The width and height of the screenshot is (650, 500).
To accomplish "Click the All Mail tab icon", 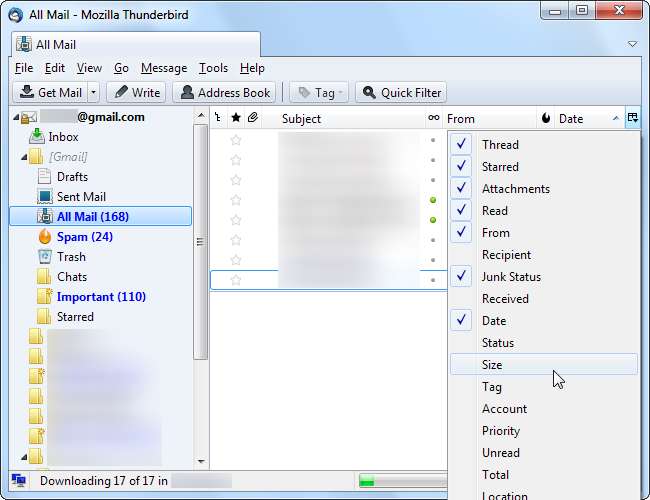I will click(24, 44).
